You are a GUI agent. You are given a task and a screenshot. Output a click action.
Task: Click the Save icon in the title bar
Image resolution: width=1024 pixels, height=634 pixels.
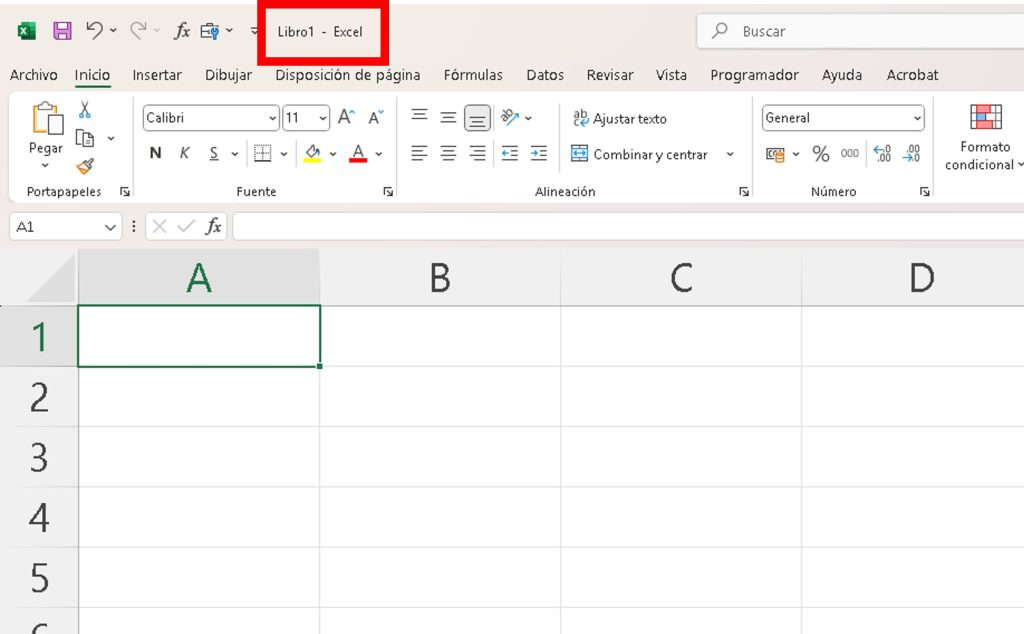[62, 31]
